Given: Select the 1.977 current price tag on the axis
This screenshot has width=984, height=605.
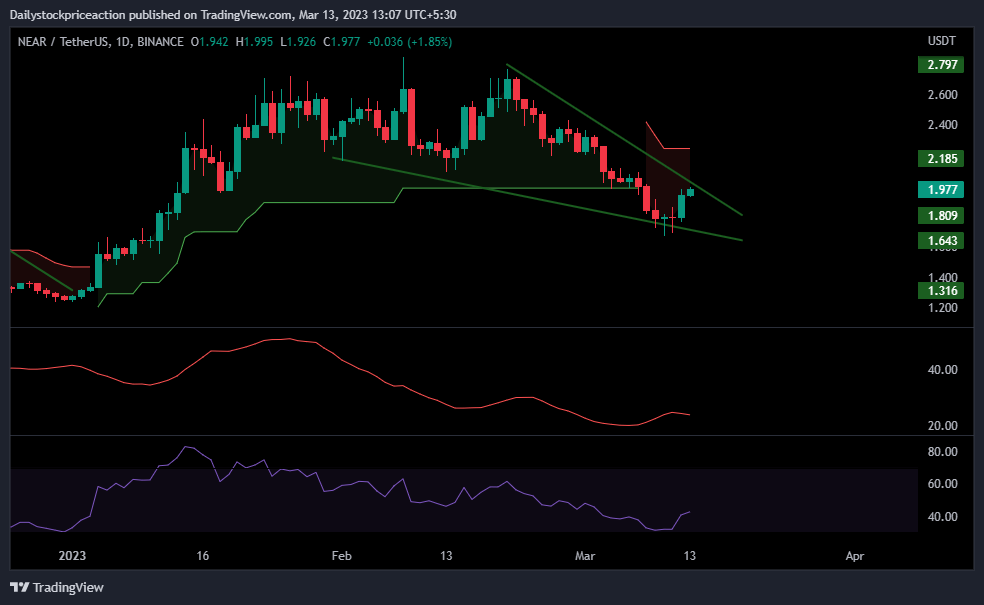Looking at the screenshot, I should [941, 190].
